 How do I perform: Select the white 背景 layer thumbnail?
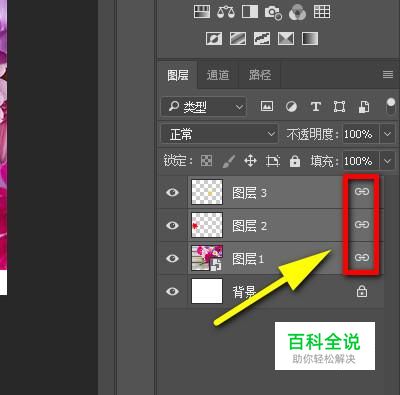207,291
